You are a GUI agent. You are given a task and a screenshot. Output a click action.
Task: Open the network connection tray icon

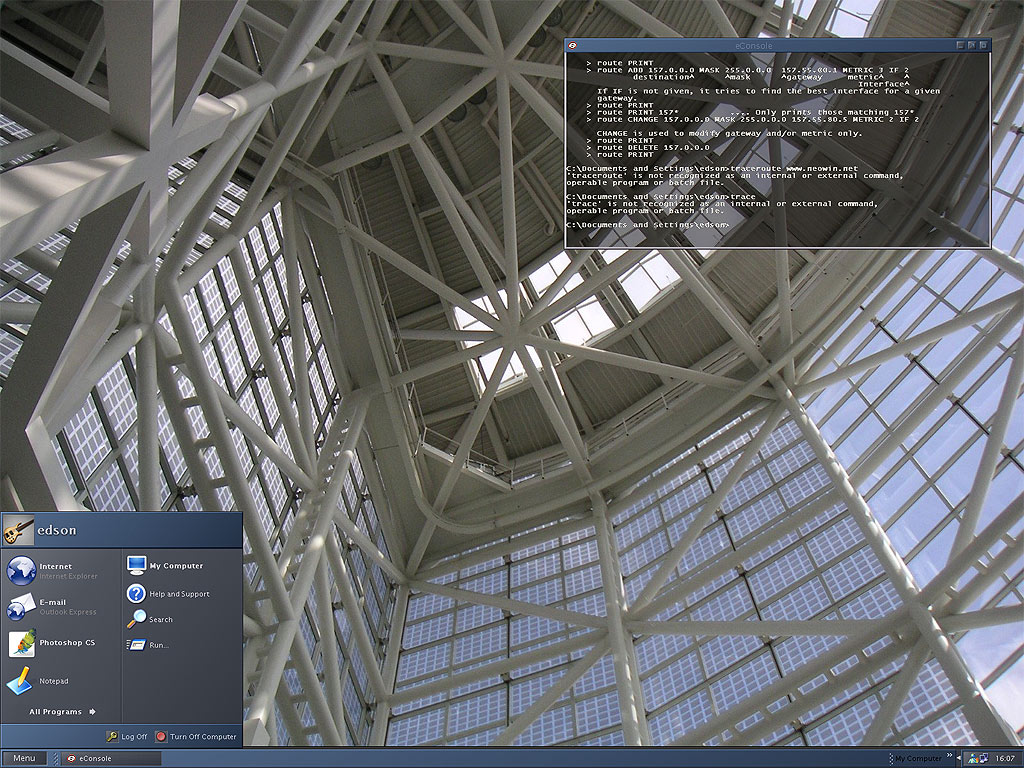pos(982,759)
